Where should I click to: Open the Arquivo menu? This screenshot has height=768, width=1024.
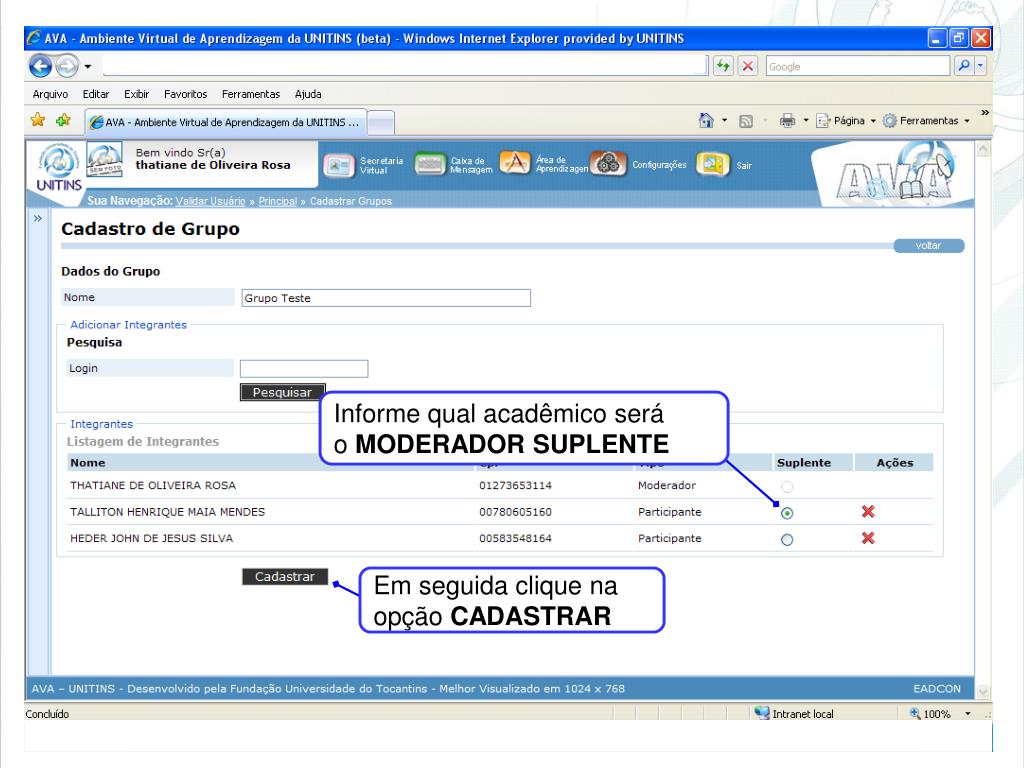tap(50, 94)
